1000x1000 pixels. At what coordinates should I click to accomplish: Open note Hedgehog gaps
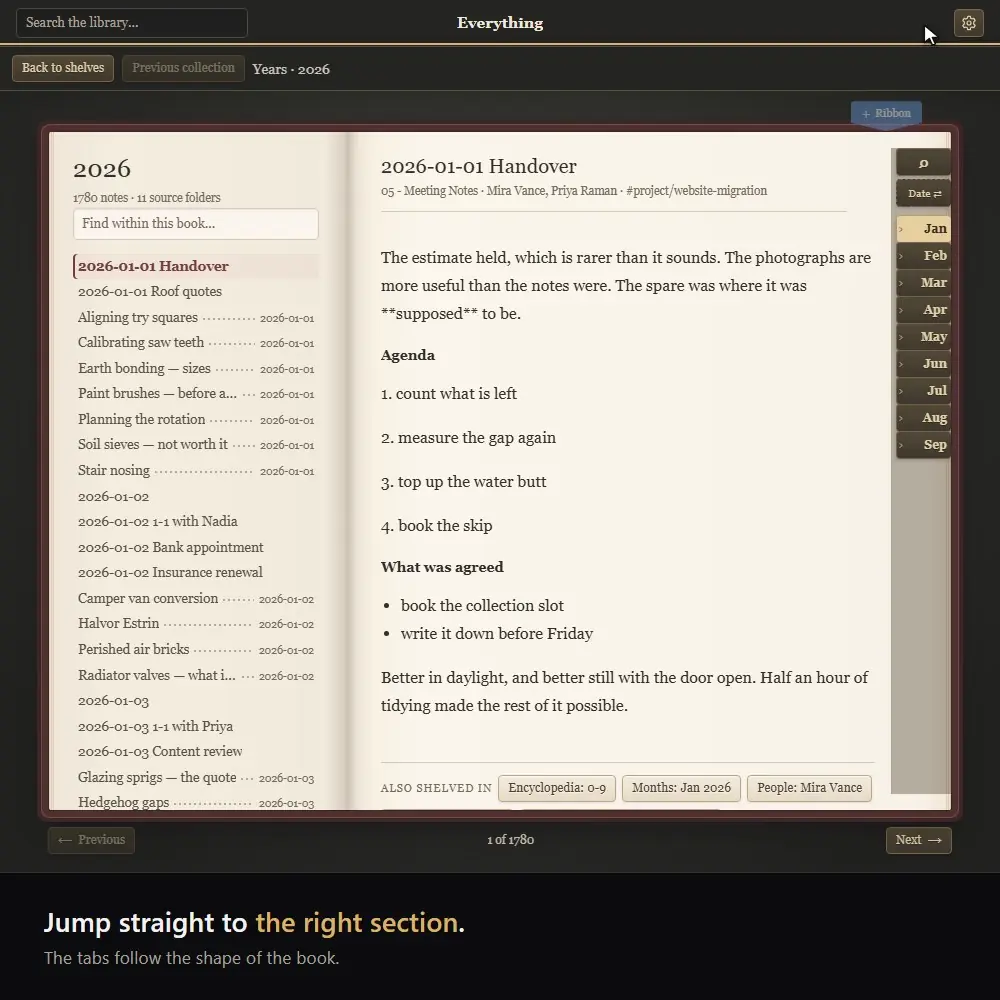click(196, 802)
